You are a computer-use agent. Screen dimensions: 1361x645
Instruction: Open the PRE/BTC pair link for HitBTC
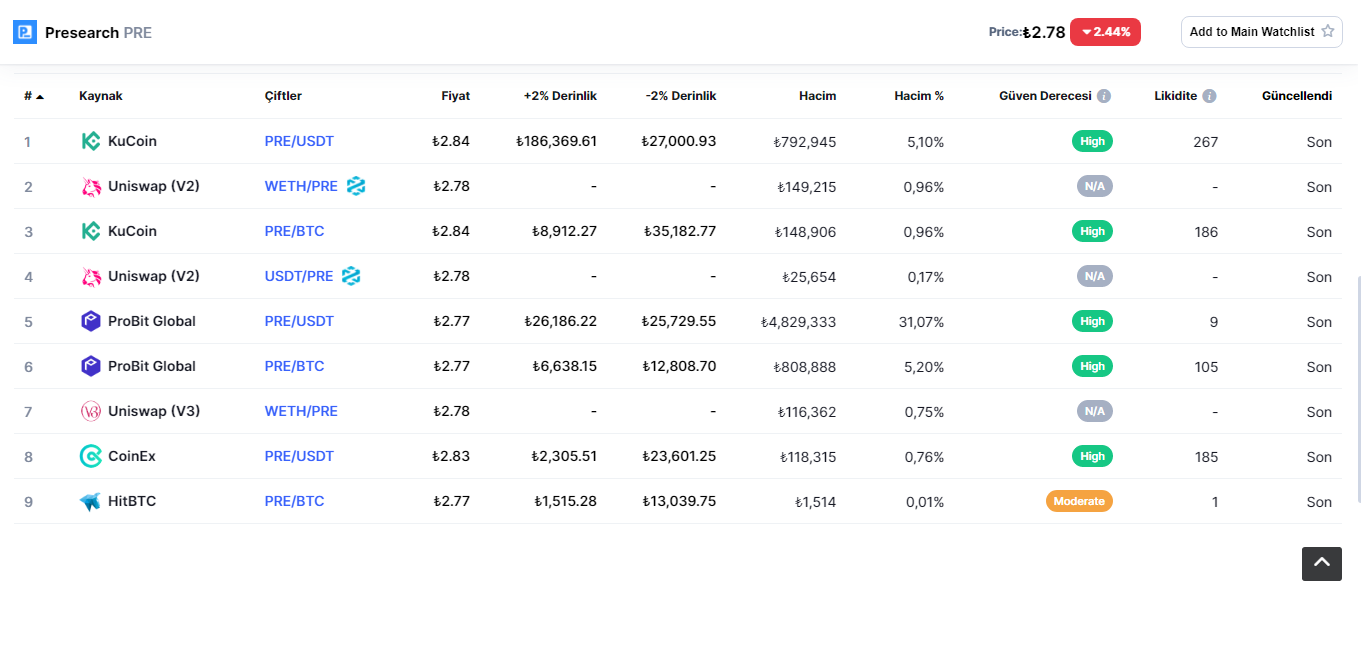tap(294, 501)
